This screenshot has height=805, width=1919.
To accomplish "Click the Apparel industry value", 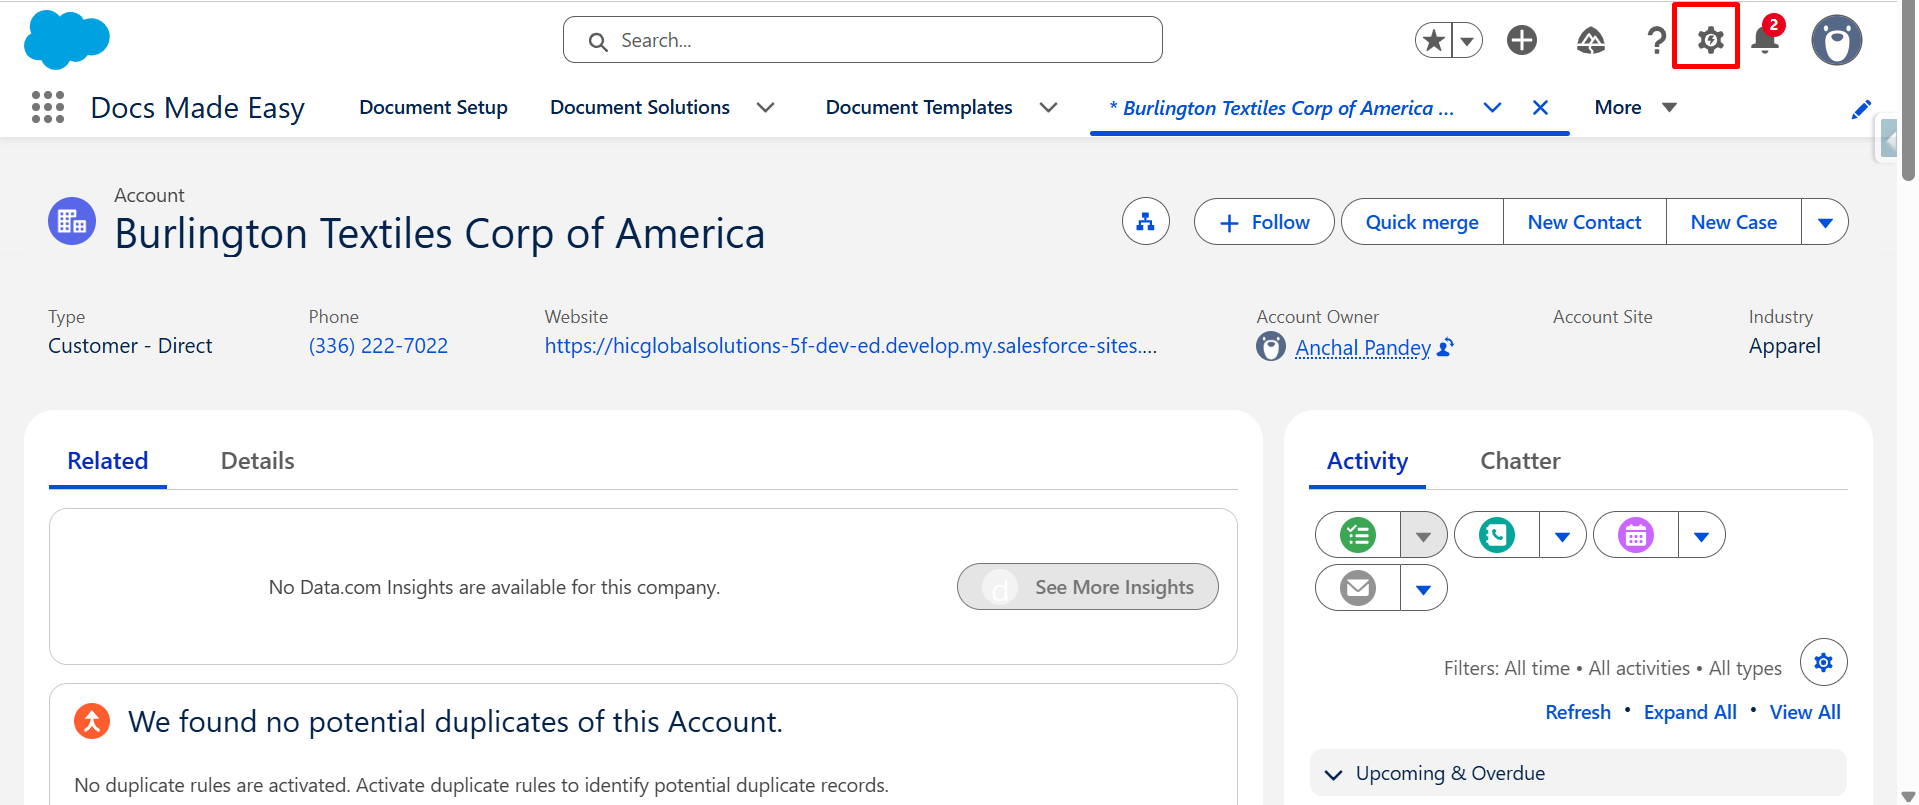I will pos(1785,346).
